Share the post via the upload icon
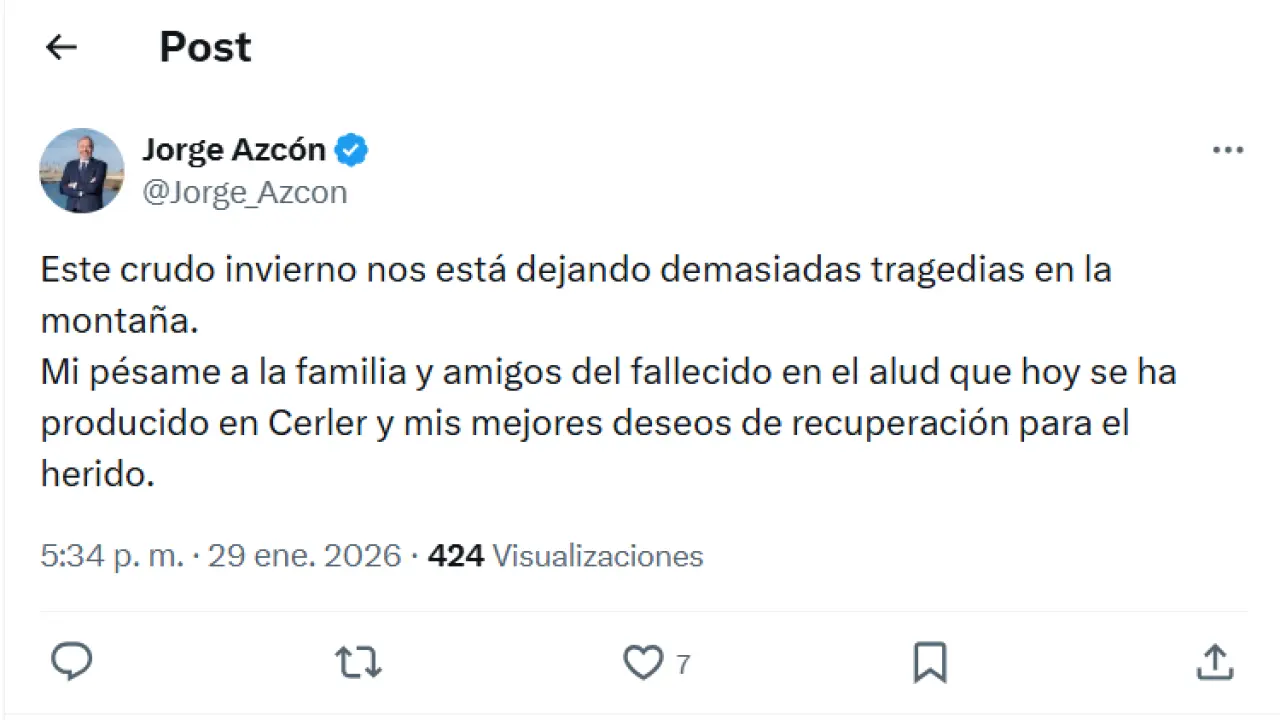 (x=1214, y=662)
